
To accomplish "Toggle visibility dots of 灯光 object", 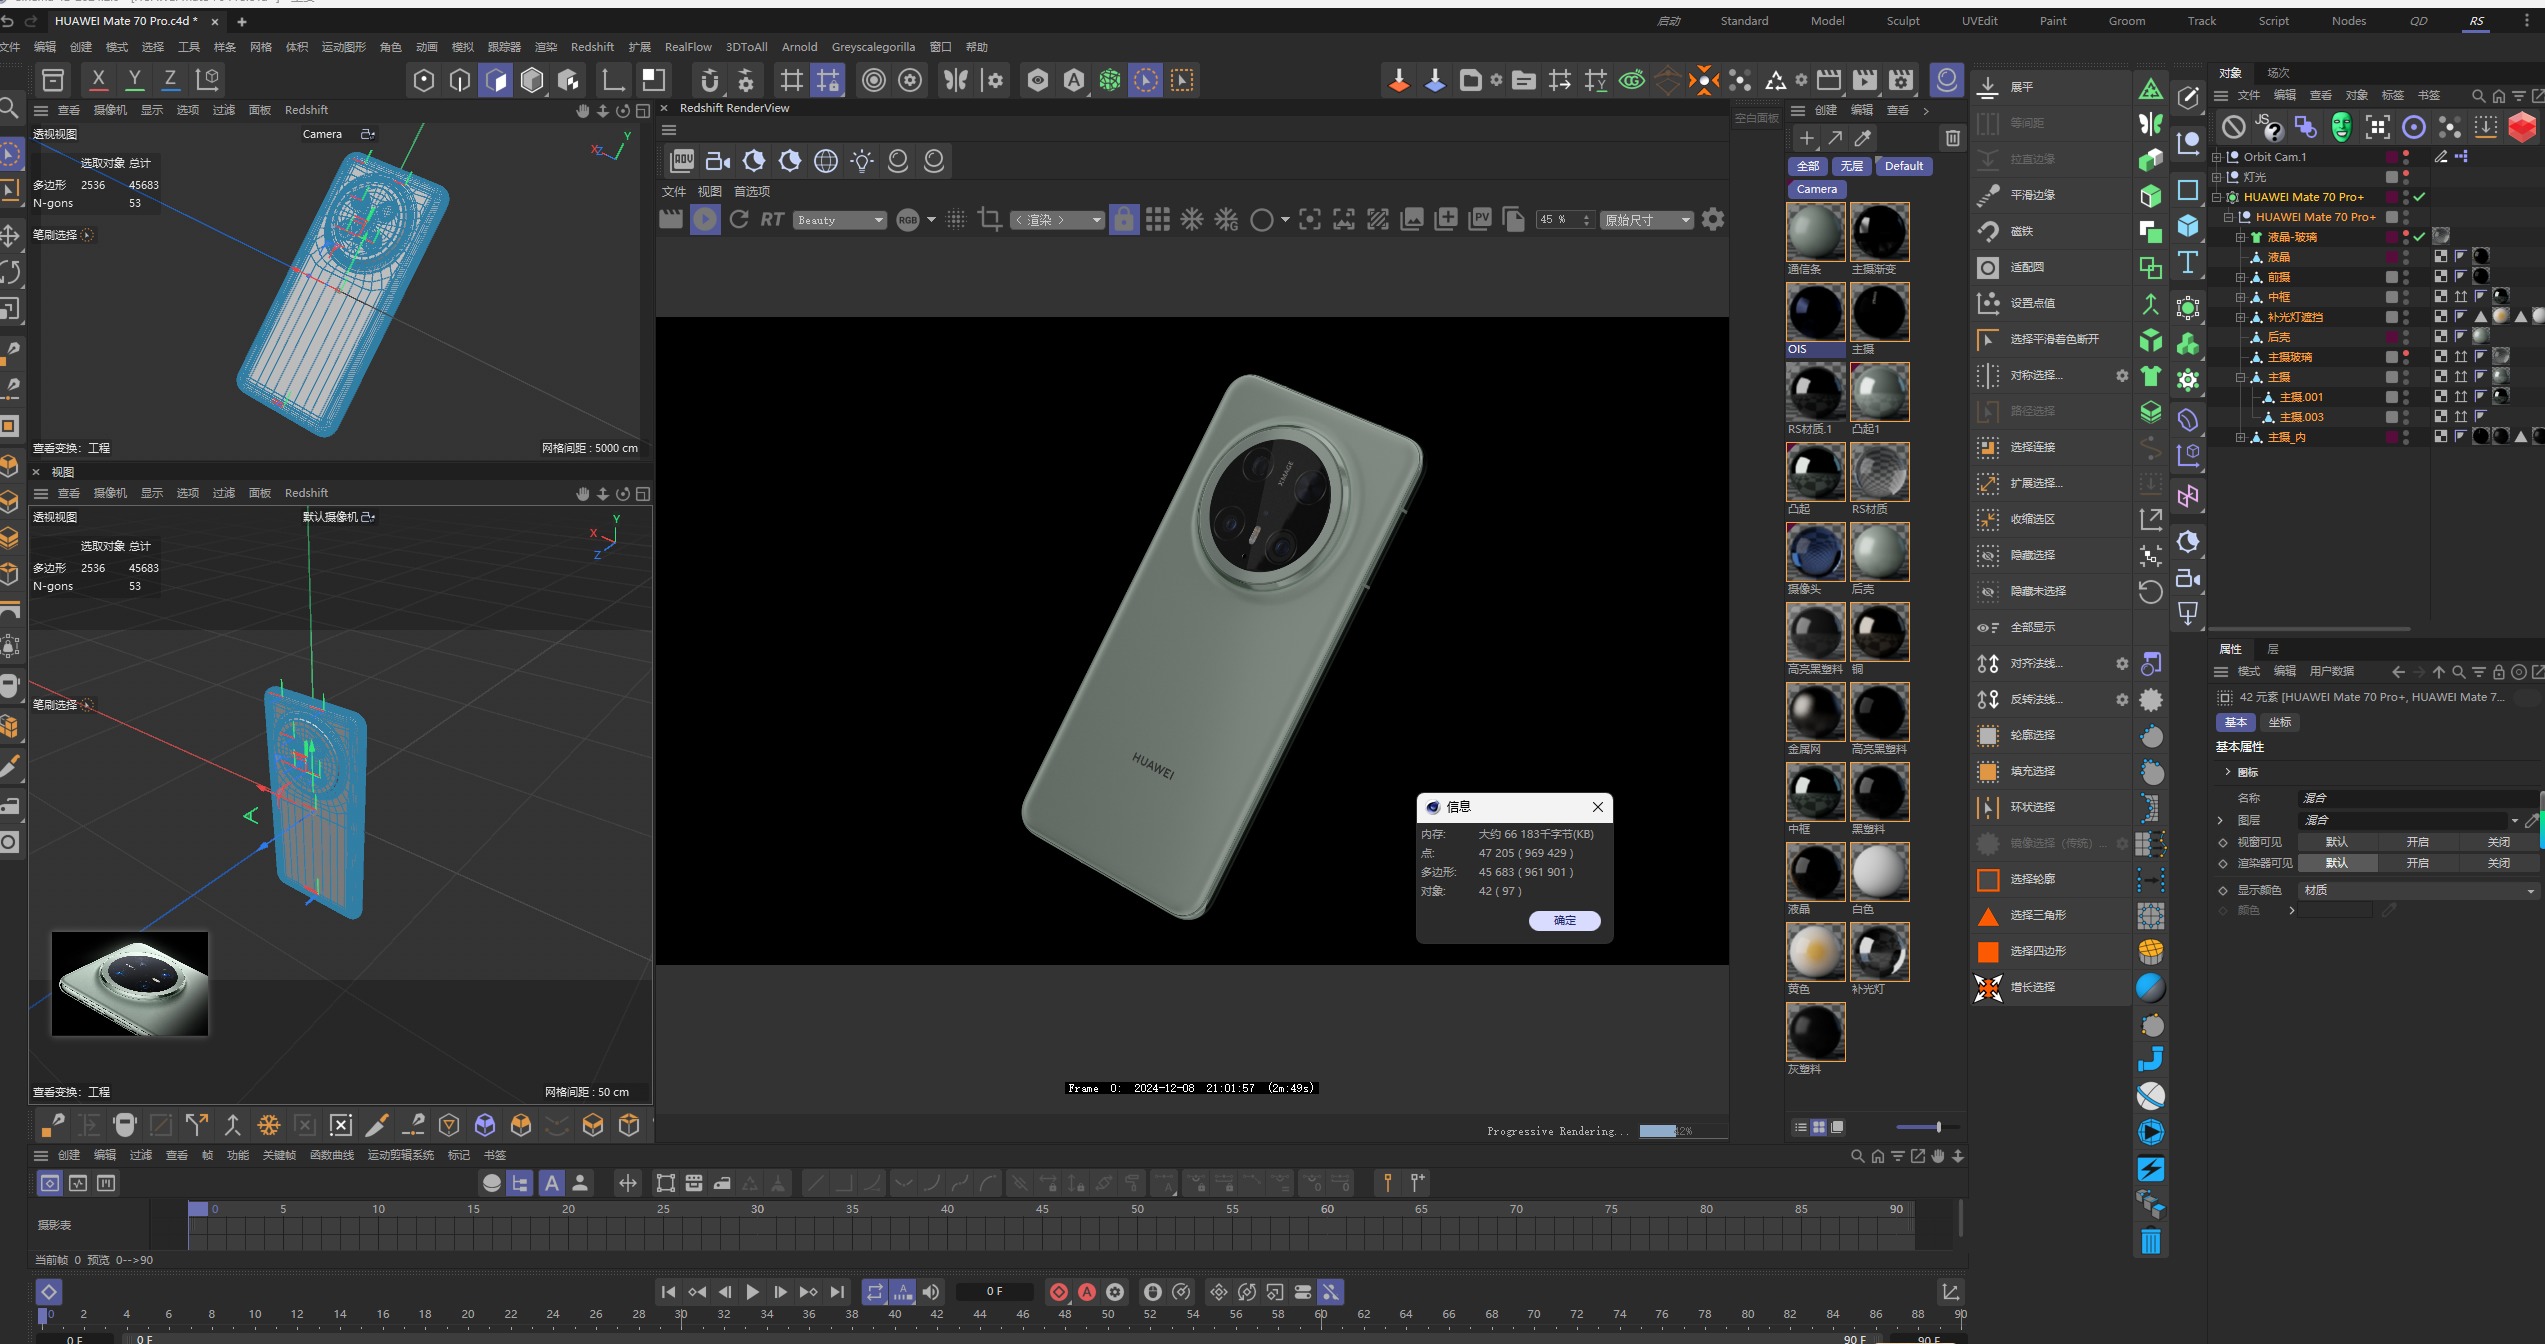I will coord(2406,177).
